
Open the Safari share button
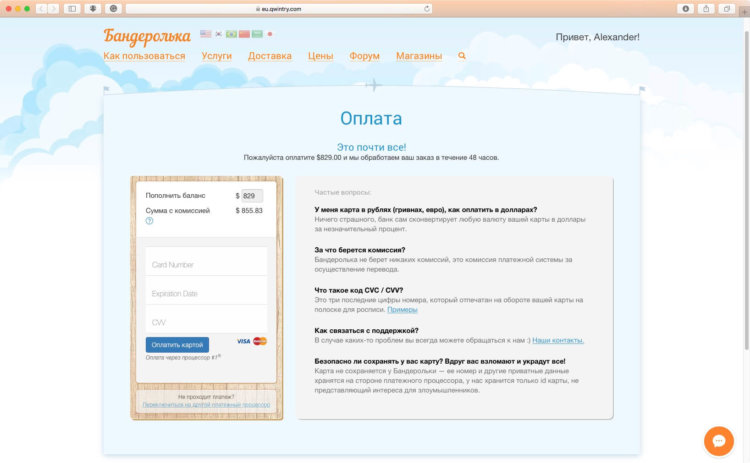coord(706,9)
